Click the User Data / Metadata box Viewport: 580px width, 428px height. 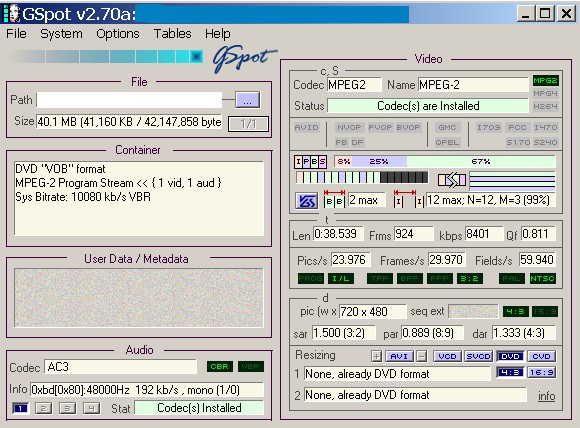pos(139,298)
